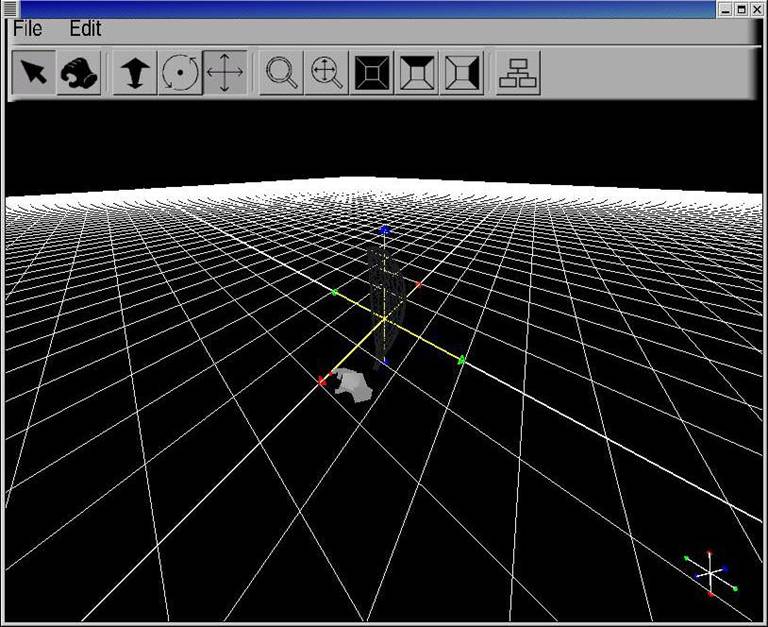Click the orientation axis gizmo in the corner
The width and height of the screenshot is (768, 627).
(x=710, y=573)
